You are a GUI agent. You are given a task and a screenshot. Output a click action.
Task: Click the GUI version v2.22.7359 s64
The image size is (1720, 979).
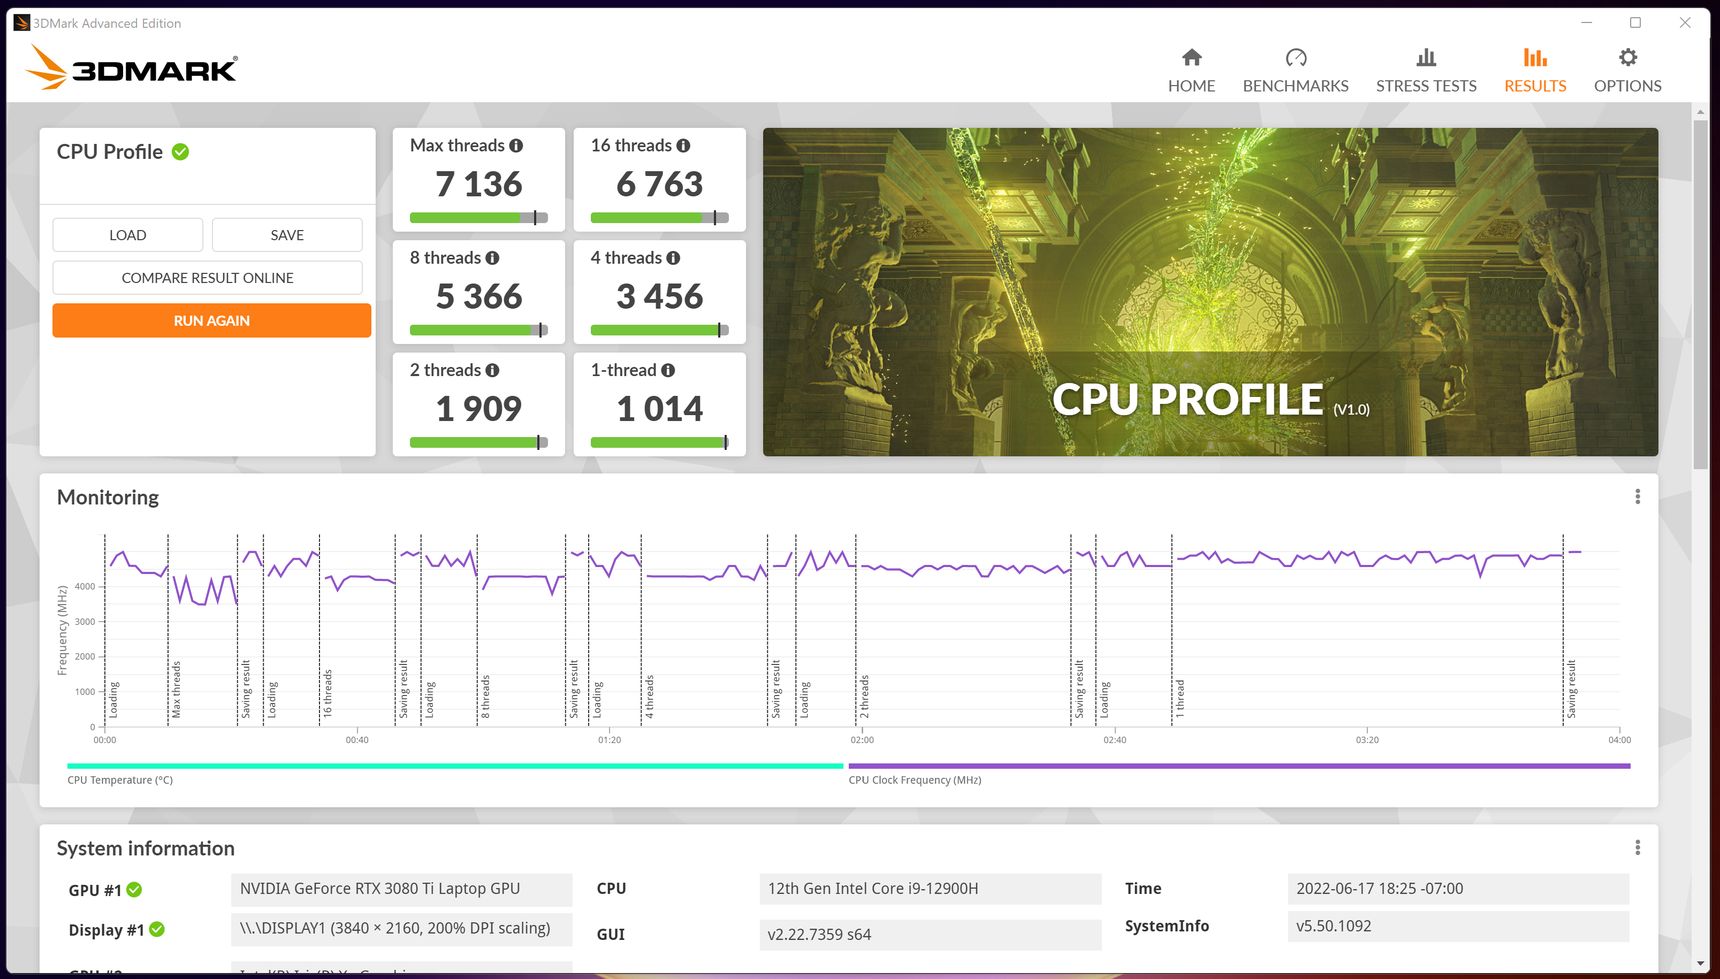[x=930, y=935]
